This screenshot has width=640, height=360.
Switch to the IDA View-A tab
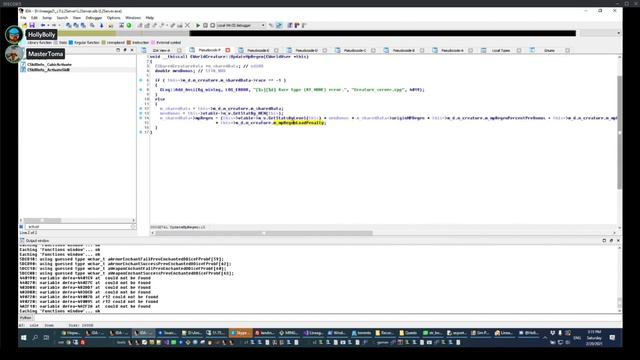click(x=161, y=50)
